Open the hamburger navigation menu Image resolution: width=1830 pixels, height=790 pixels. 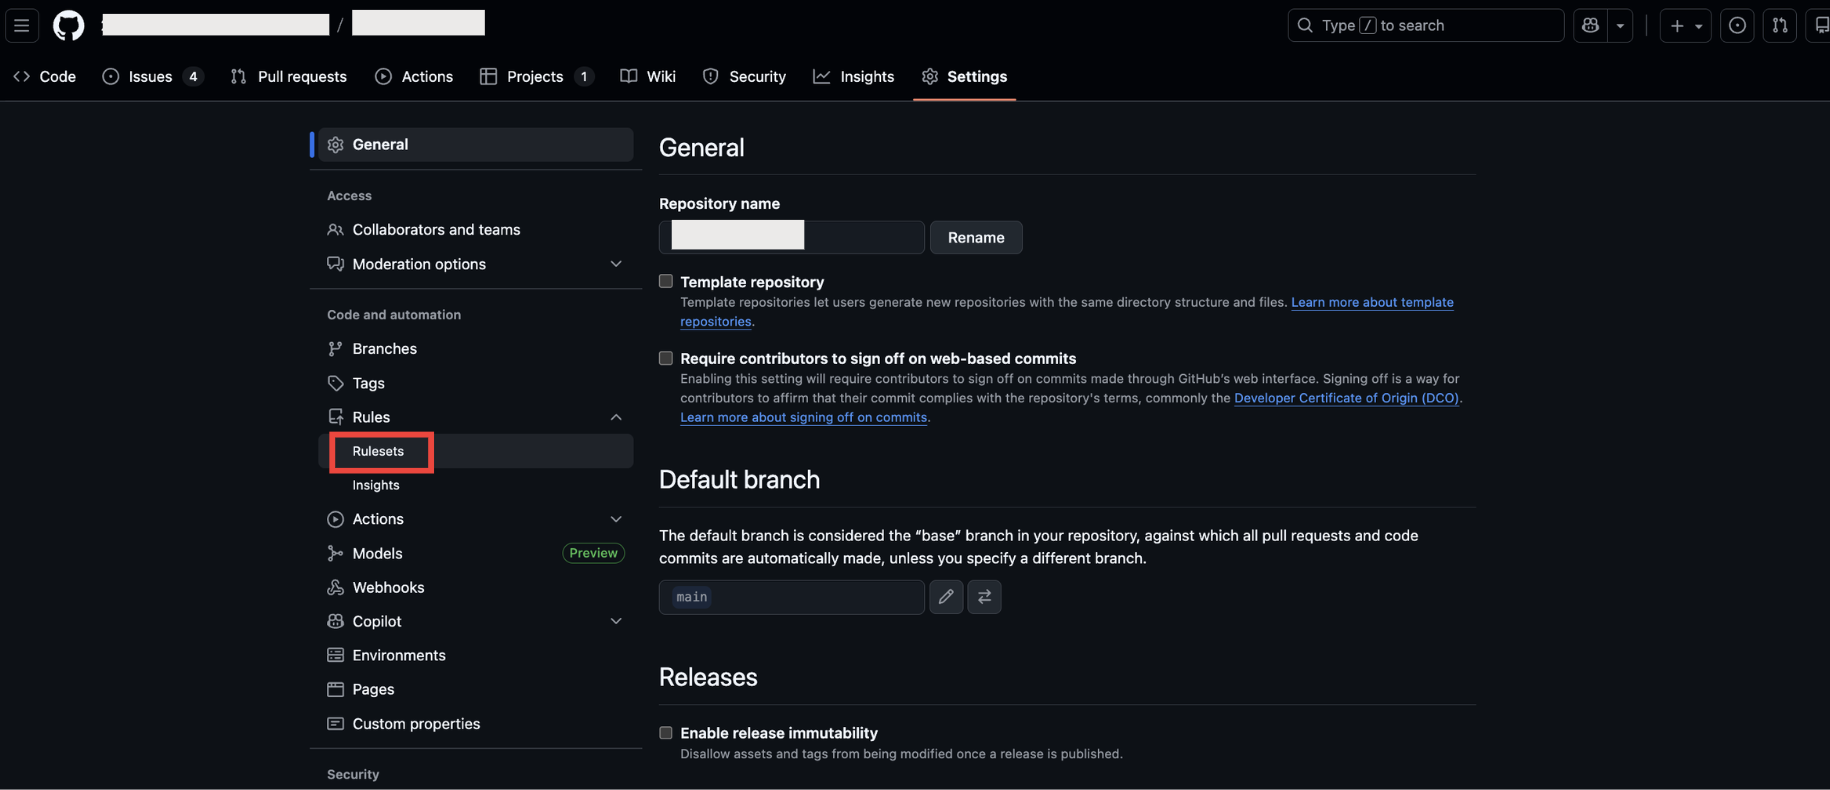point(21,25)
